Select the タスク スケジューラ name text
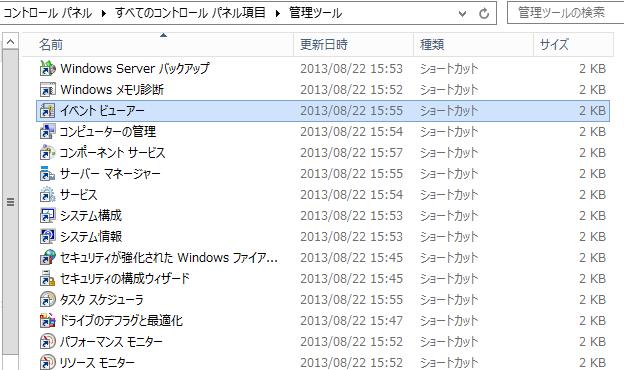Viewport: 624px width, 370px height. tap(101, 300)
